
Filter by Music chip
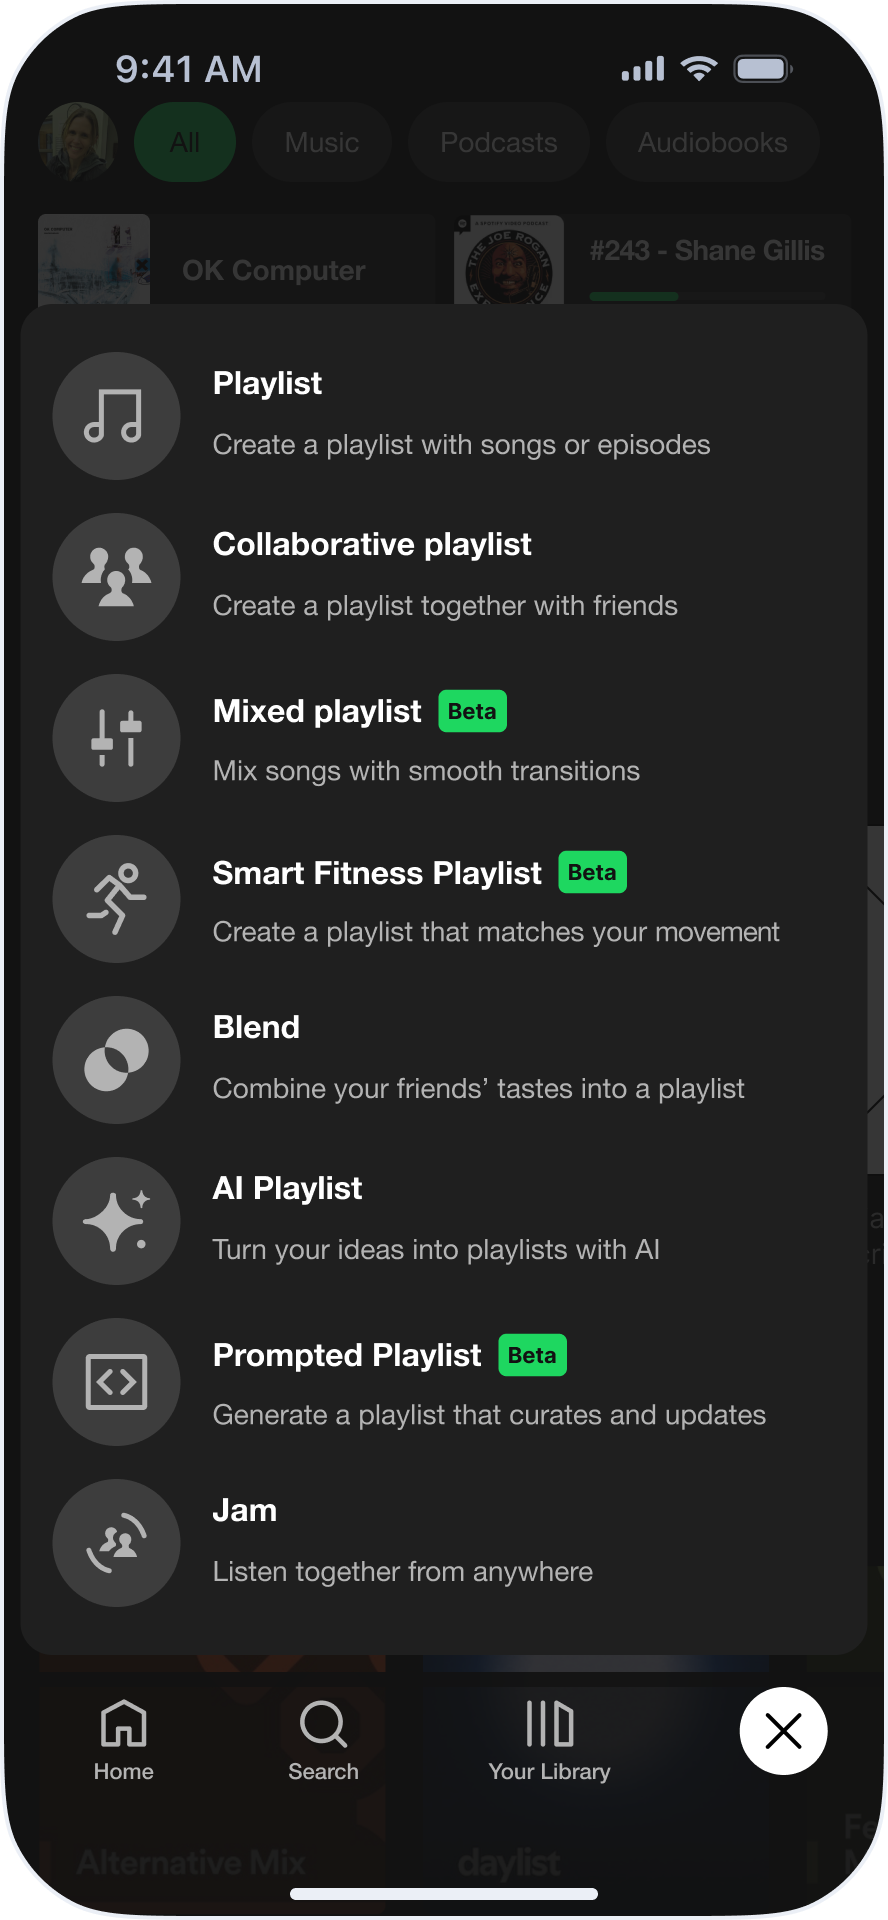(x=321, y=143)
